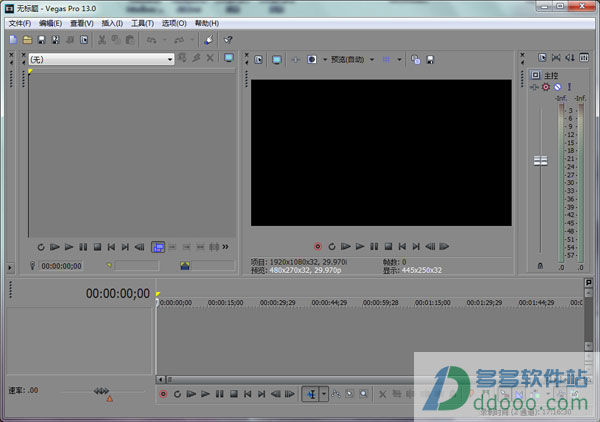Screen dimensions: 600x422
Task: Click the 00:00:15;00 mark on time ruler
Action: click(x=225, y=303)
